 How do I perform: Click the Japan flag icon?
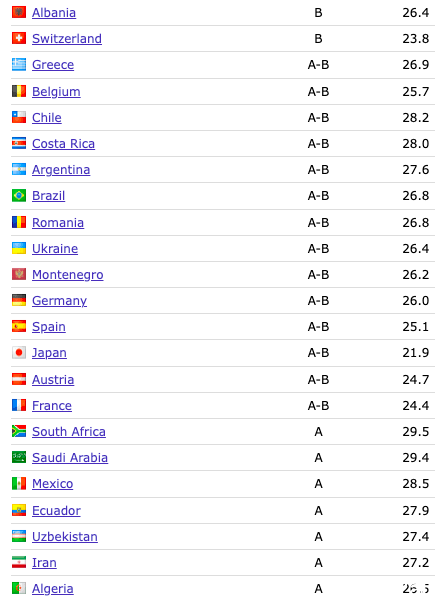19,352
